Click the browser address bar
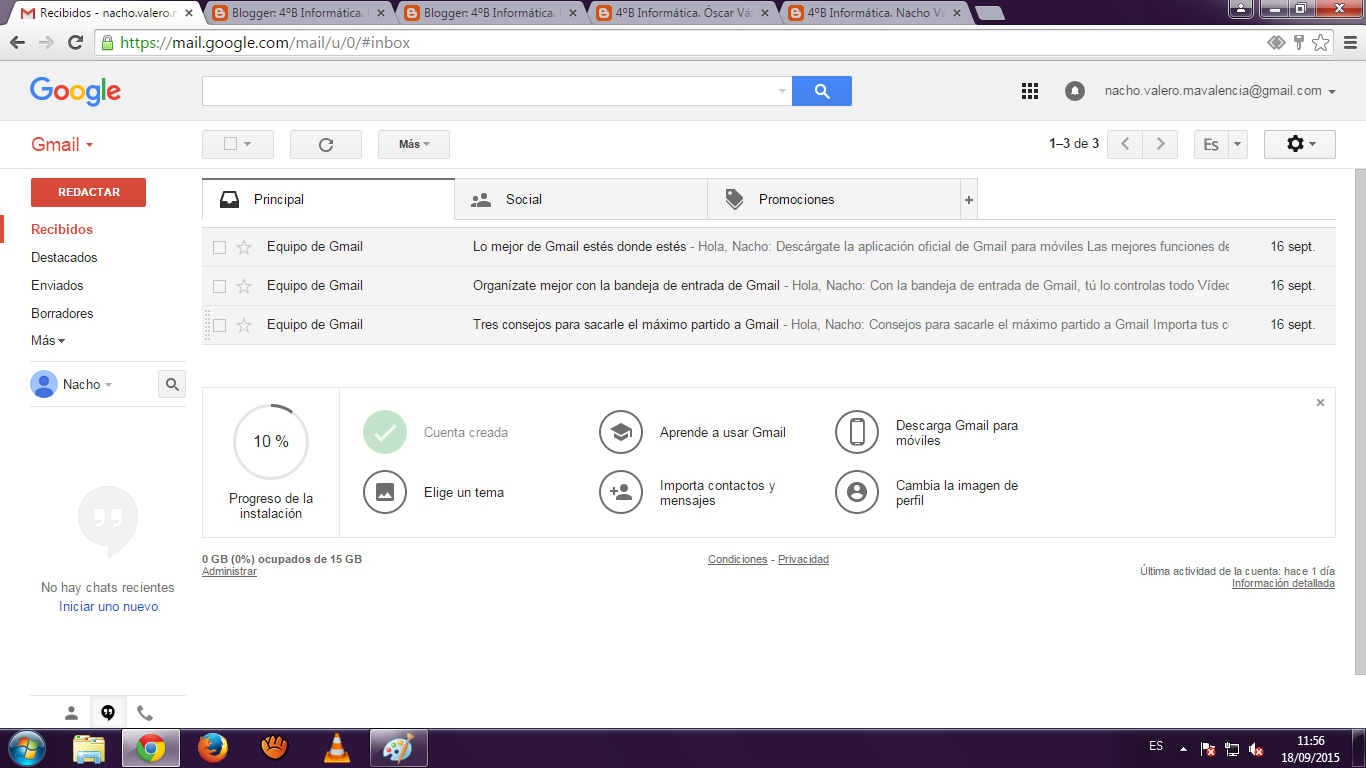This screenshot has width=1366, height=768. (x=680, y=43)
